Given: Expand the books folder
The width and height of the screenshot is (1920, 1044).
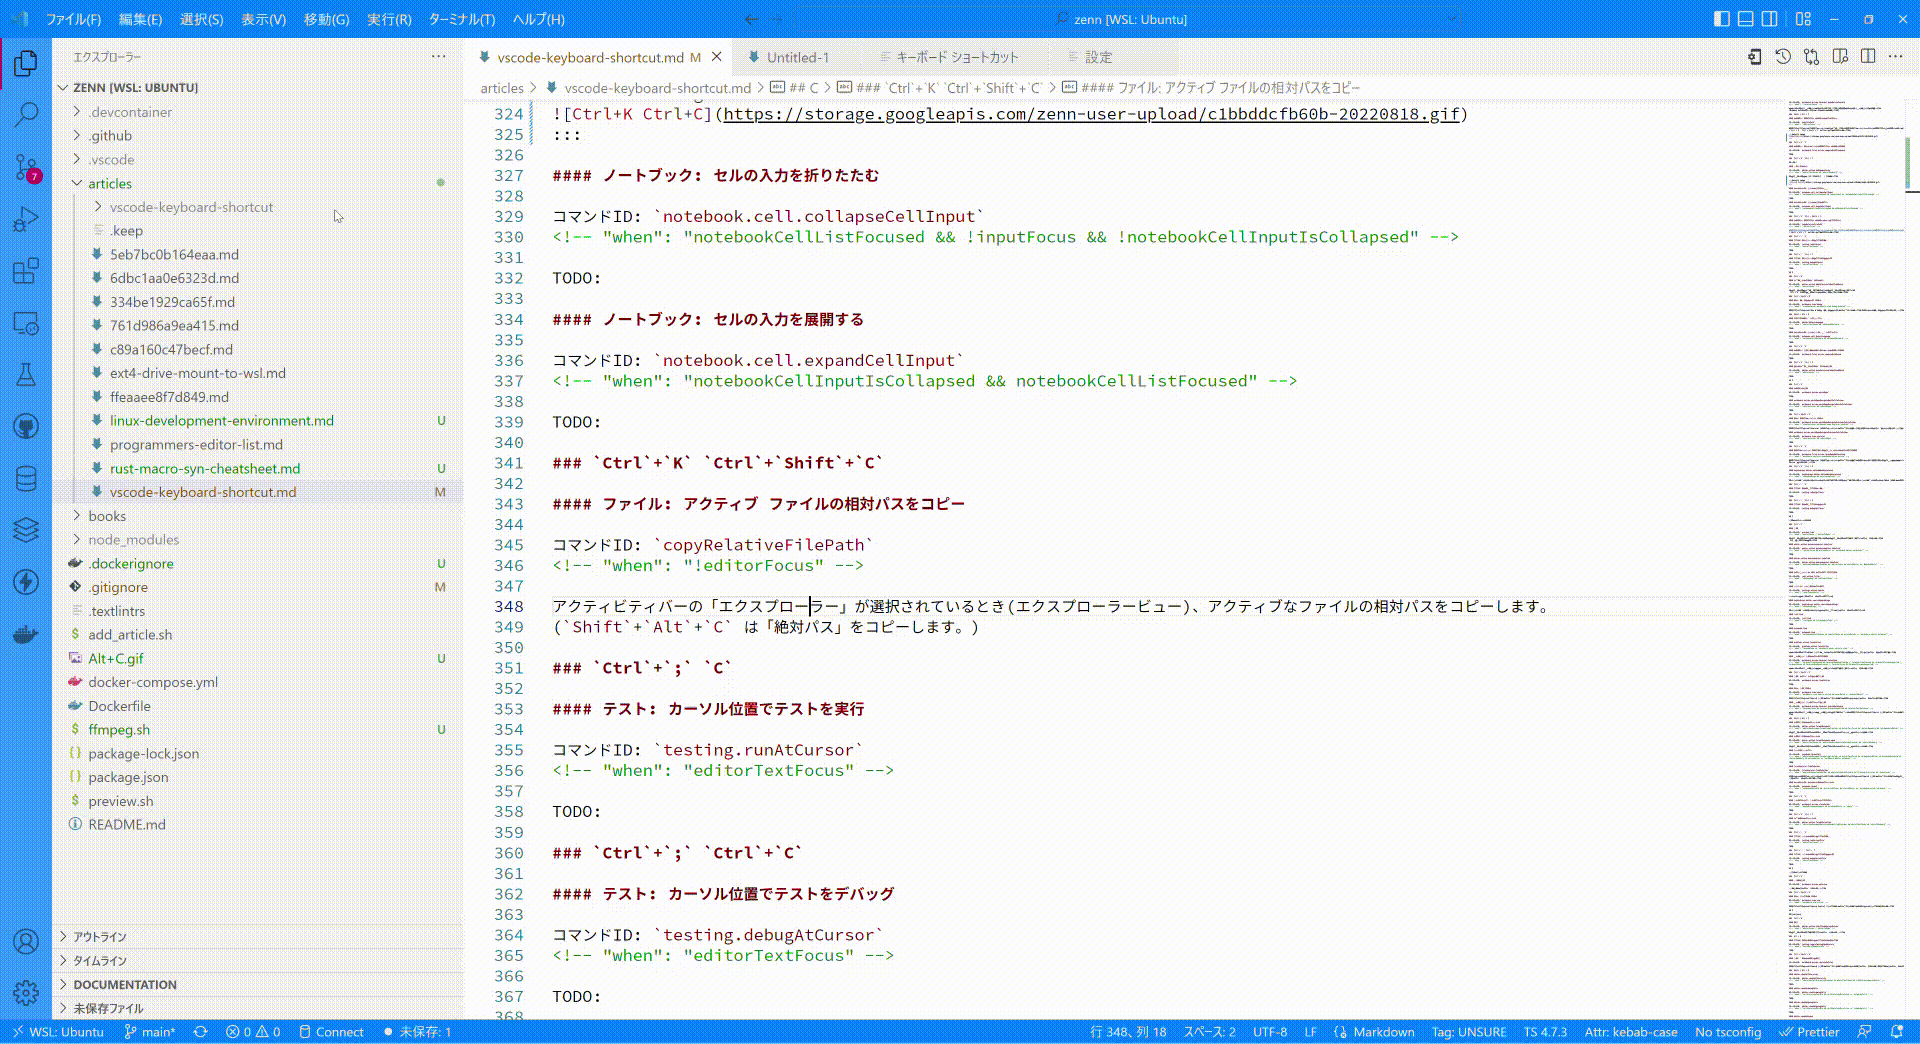Looking at the screenshot, I should pyautogui.click(x=258, y=516).
